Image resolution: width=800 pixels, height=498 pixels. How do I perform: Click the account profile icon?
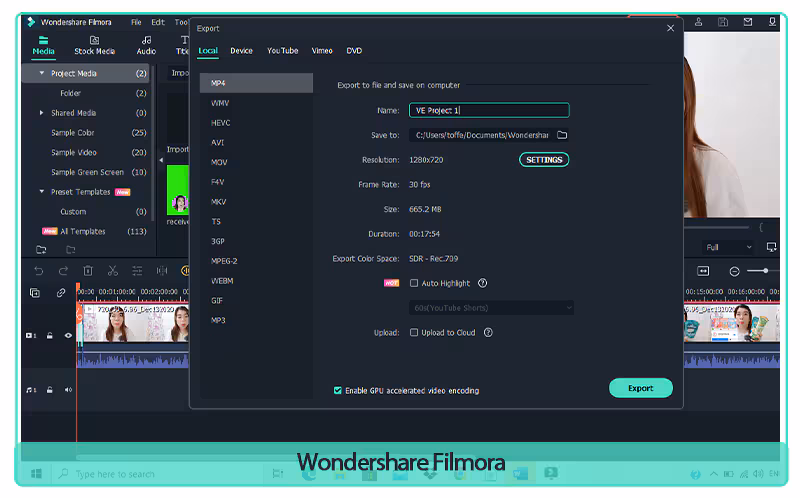tap(698, 22)
